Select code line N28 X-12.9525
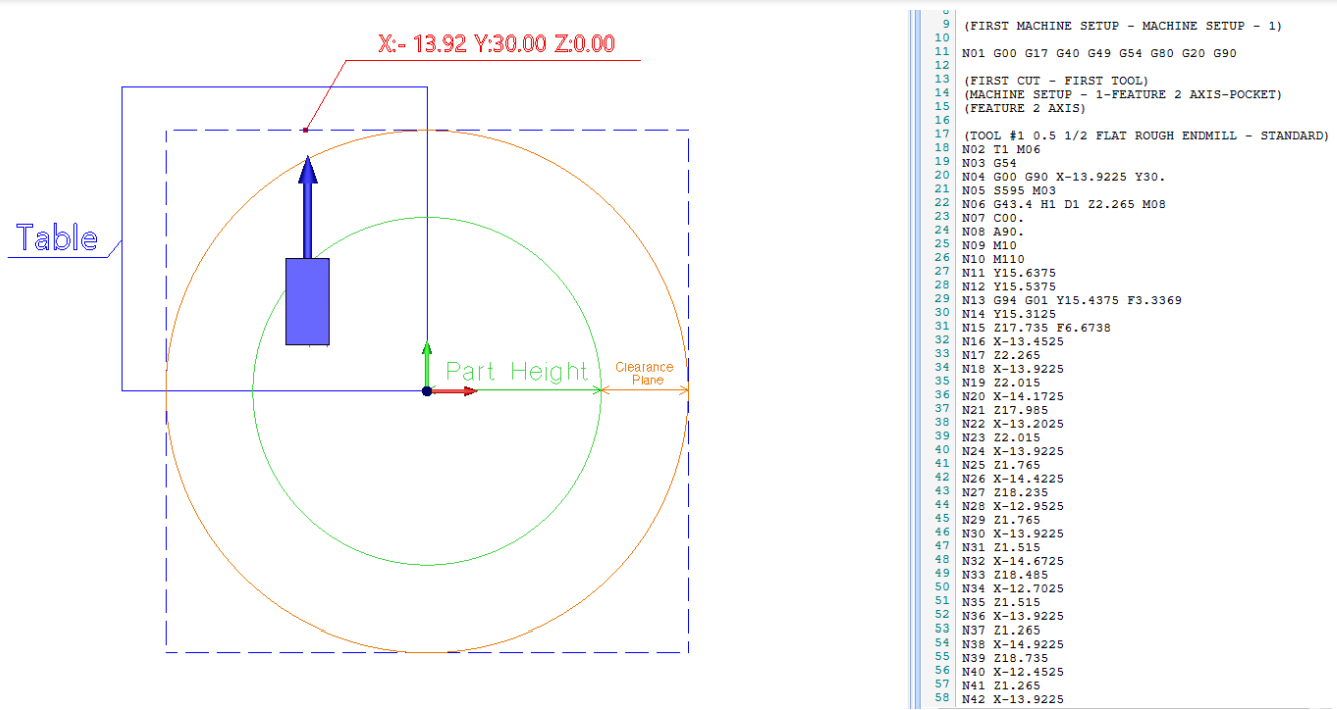This screenshot has width=1337, height=710. click(1013, 507)
